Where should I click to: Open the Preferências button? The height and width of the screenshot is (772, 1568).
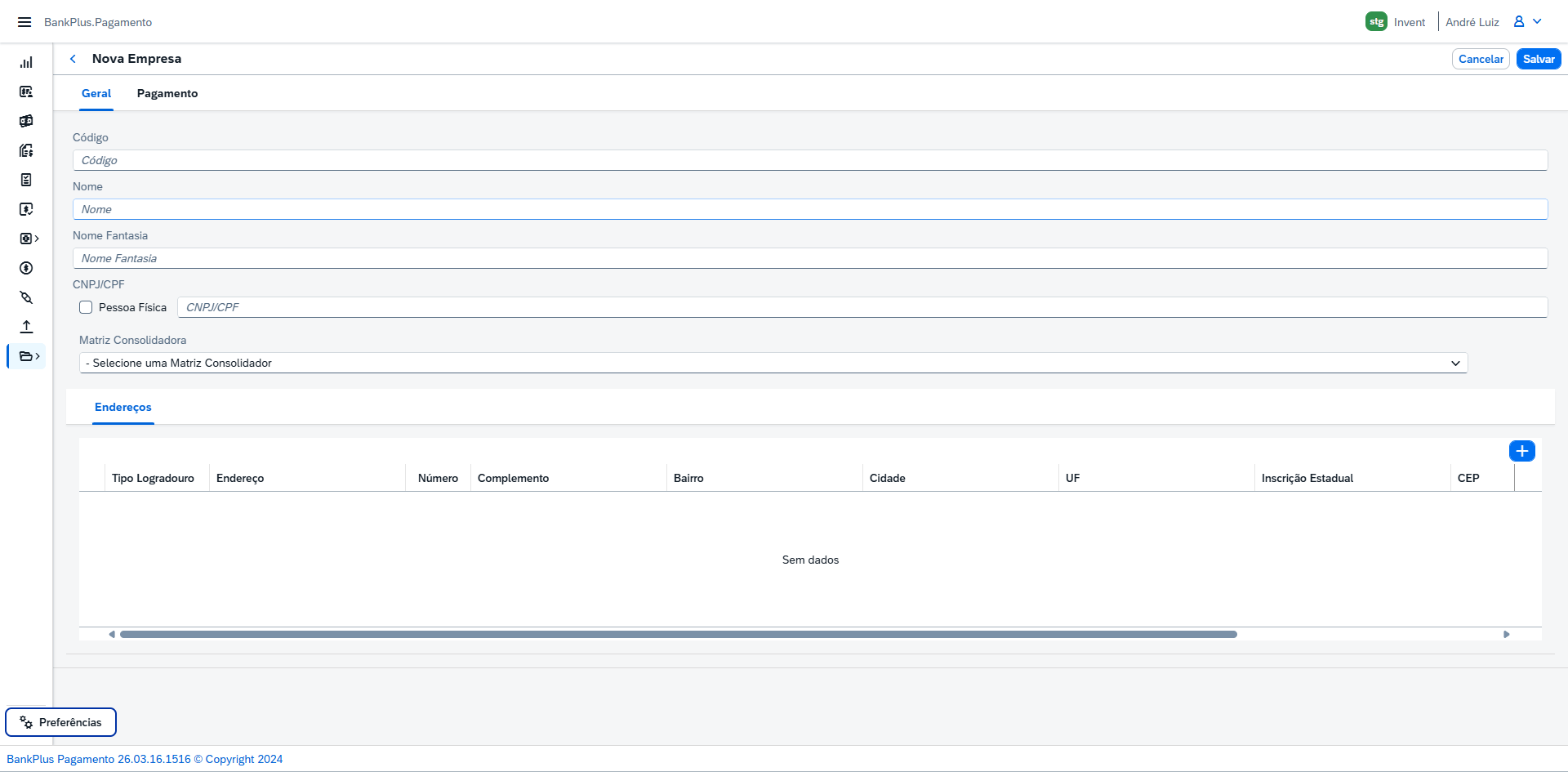tap(61, 722)
